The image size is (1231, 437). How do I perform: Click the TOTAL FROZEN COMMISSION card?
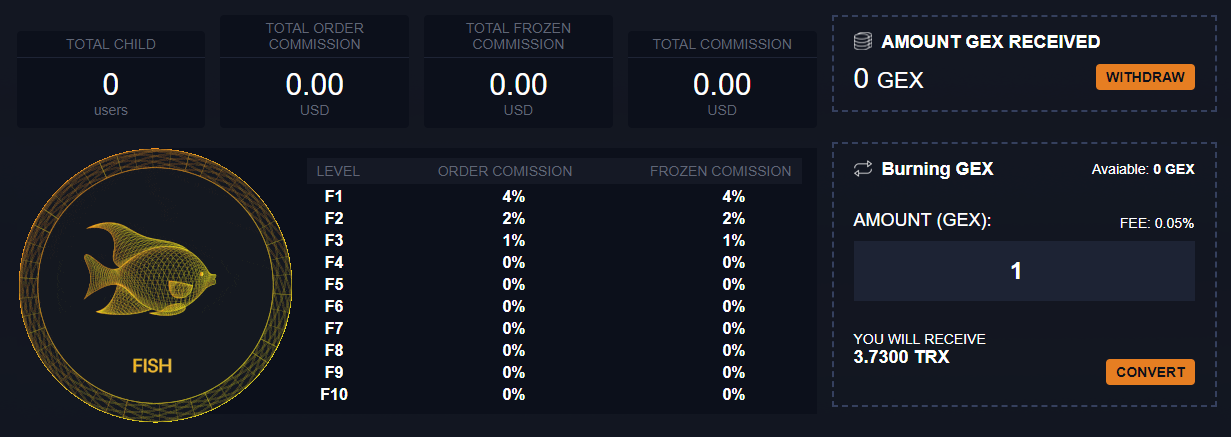[x=518, y=71]
